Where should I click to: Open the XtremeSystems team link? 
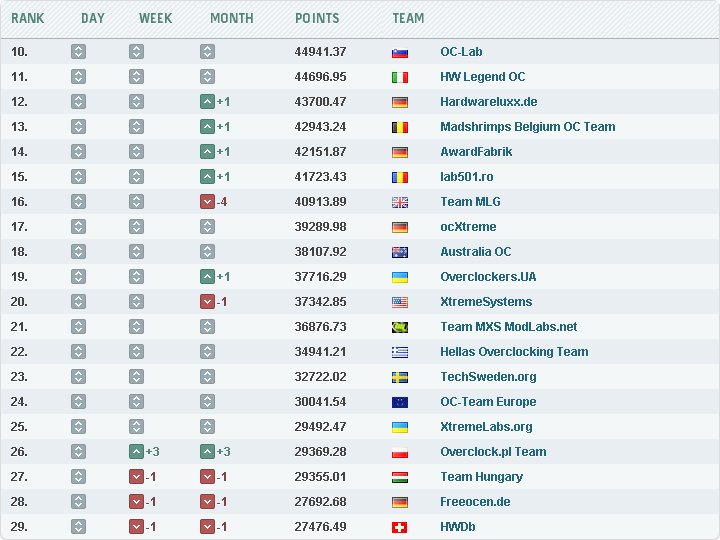pos(486,302)
